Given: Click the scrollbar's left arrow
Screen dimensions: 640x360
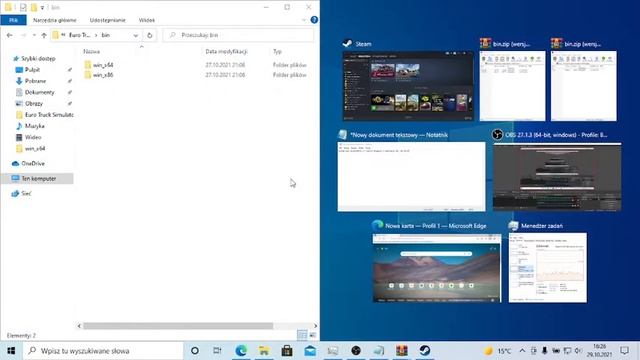Looking at the screenshot, I should (79, 326).
